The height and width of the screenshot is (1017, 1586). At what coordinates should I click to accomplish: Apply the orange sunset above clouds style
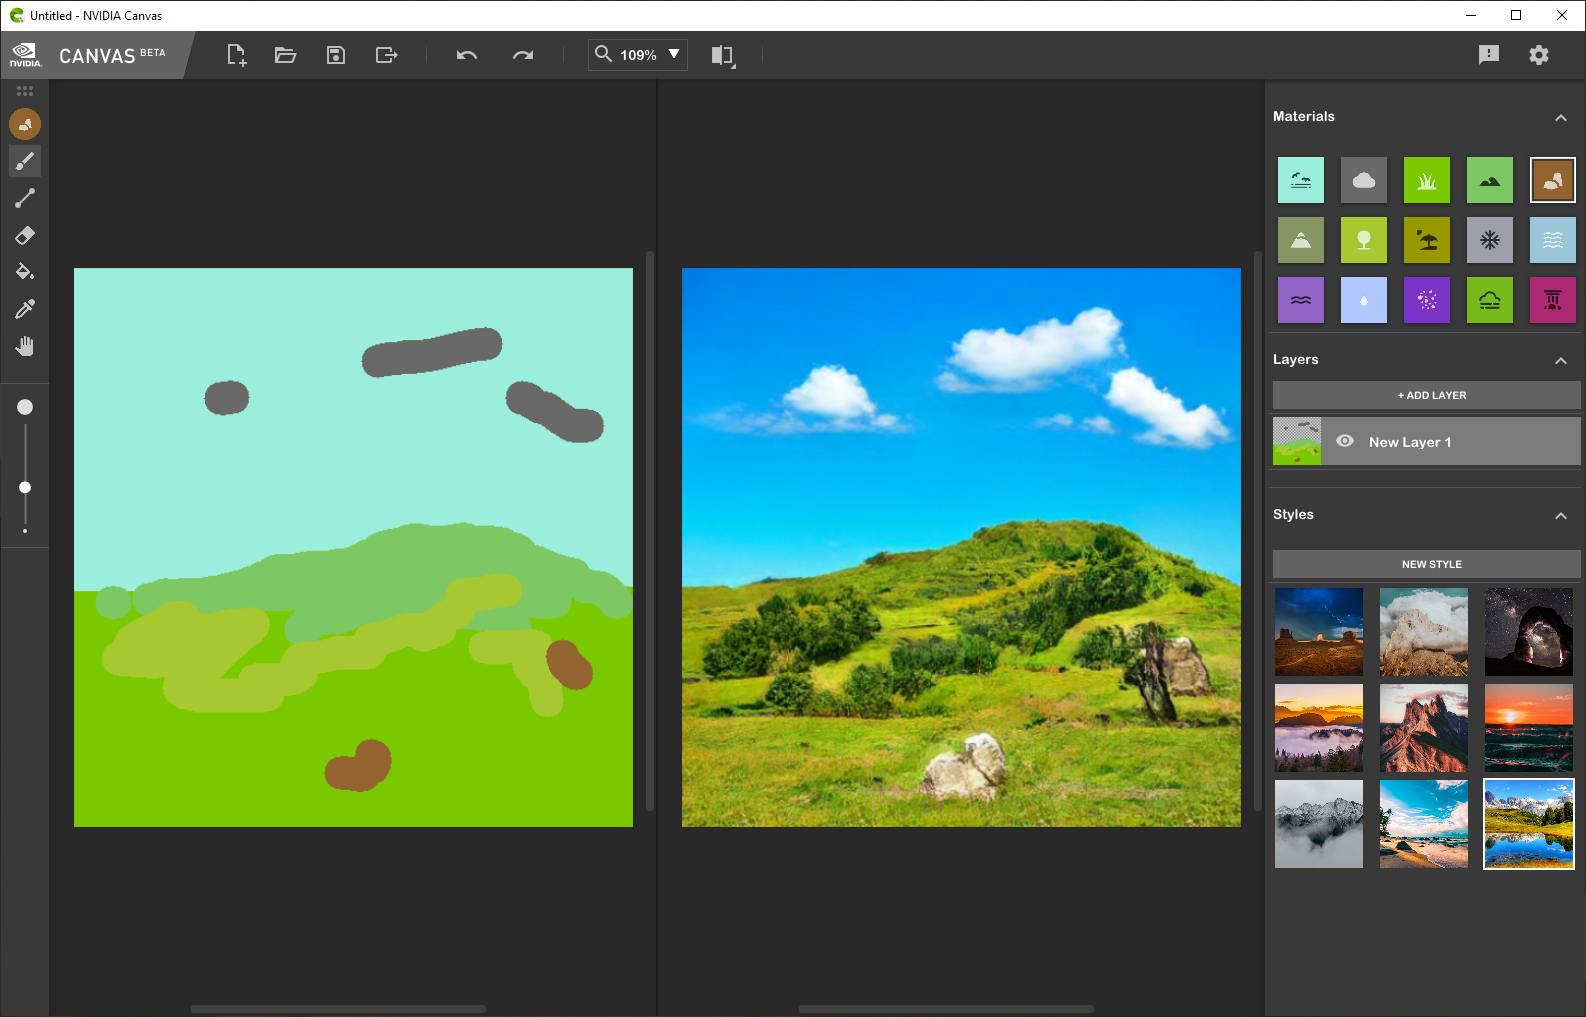click(x=1319, y=728)
